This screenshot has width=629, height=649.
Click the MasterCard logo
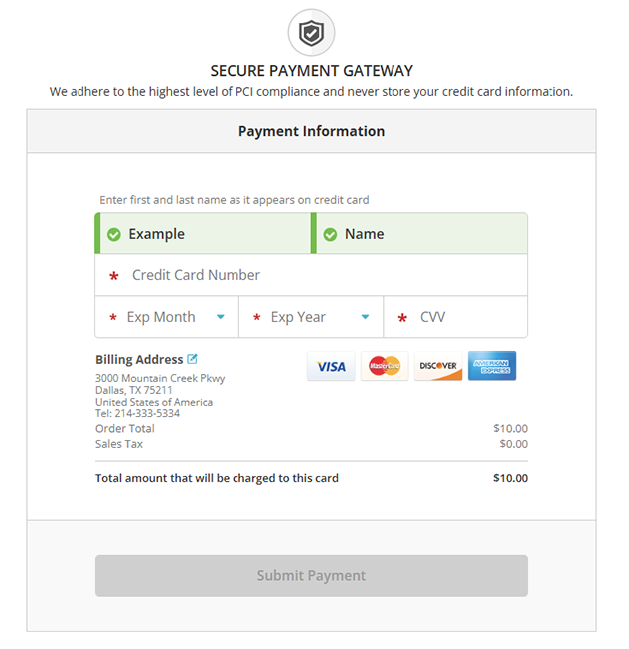[384, 367]
